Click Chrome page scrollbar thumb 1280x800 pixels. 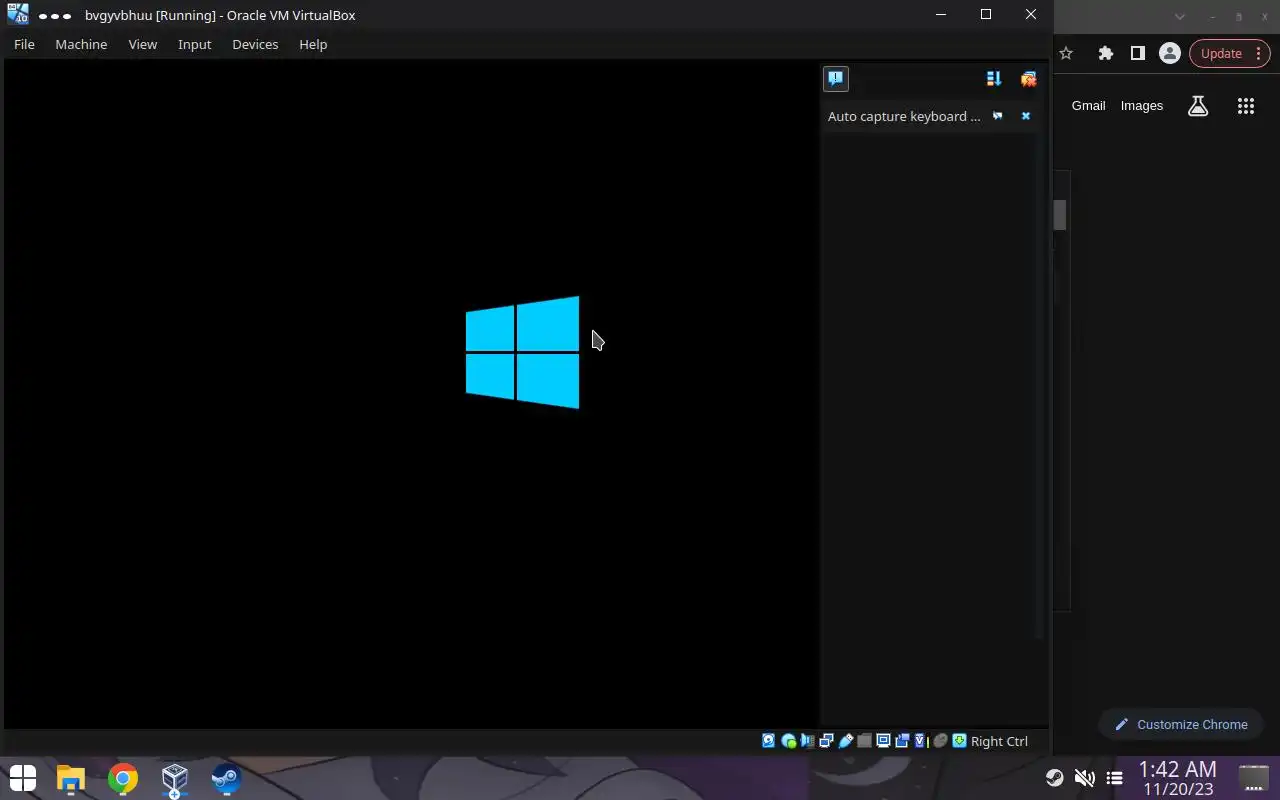pyautogui.click(x=1059, y=215)
